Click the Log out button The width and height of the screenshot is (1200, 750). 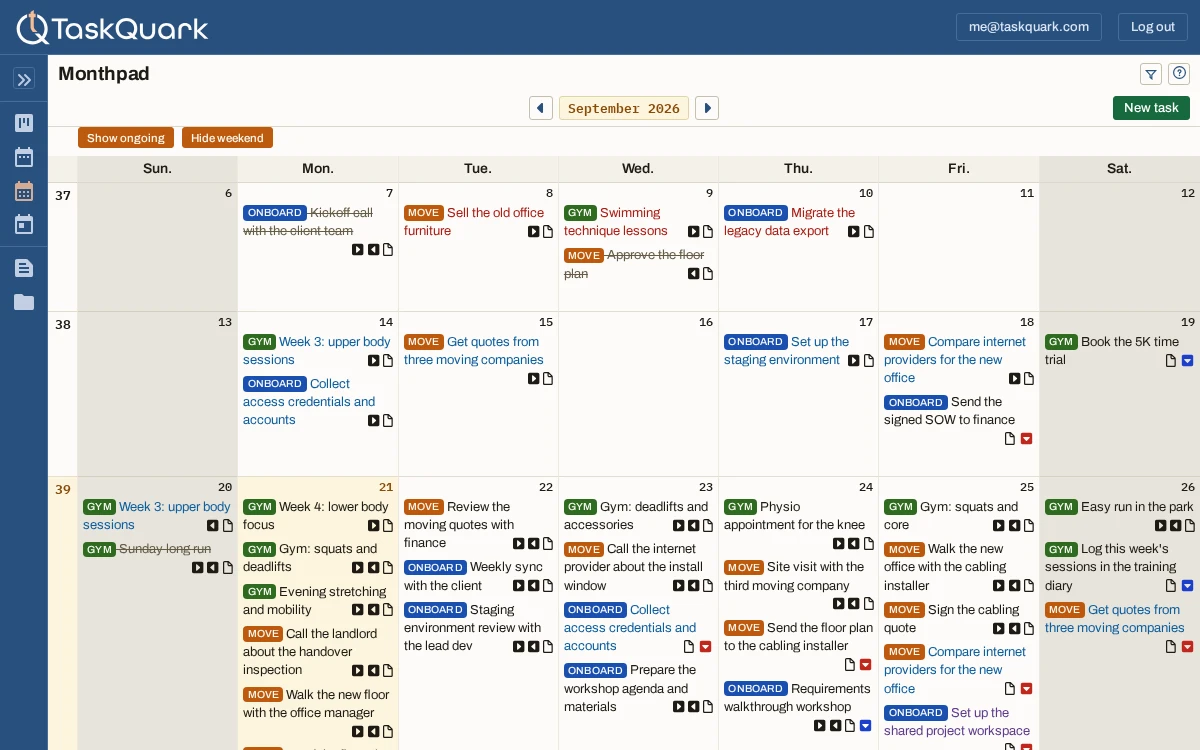(1153, 27)
